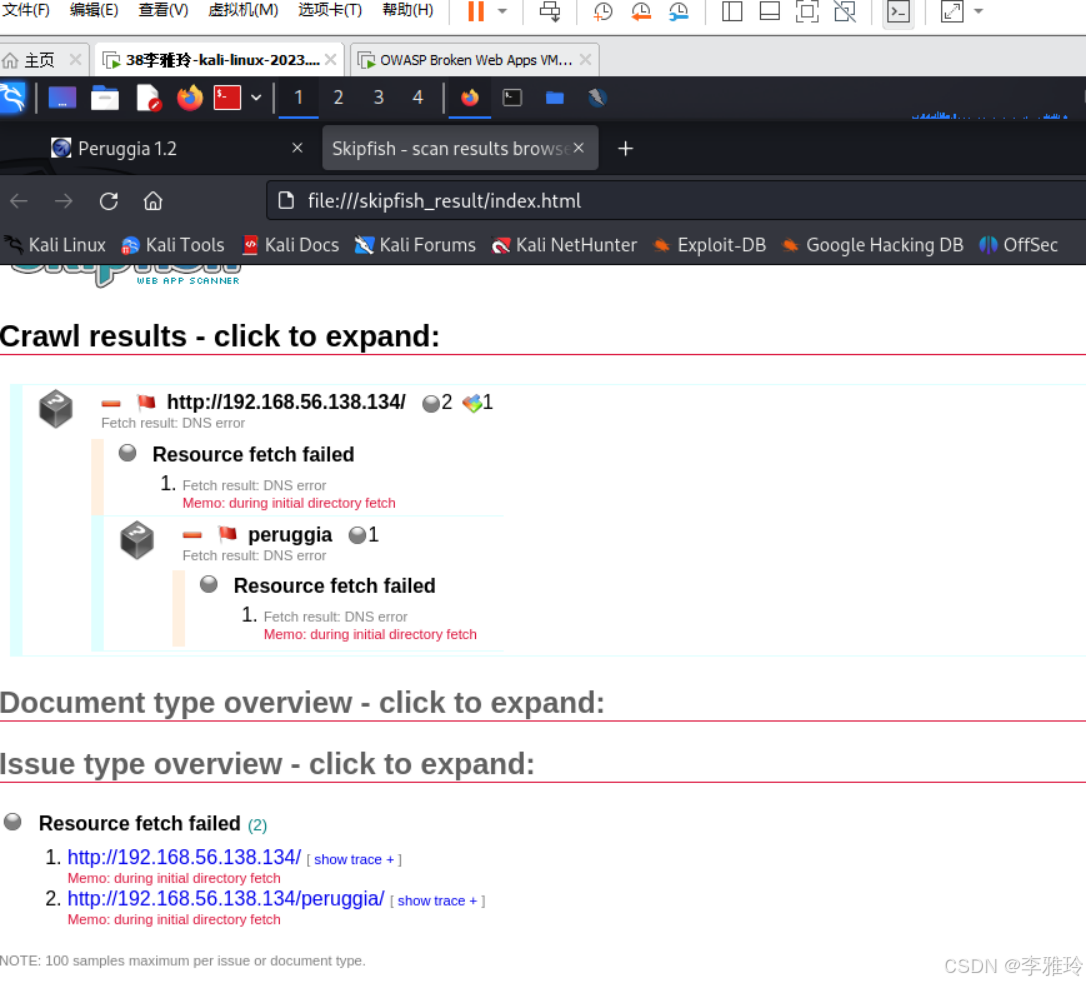The height and width of the screenshot is (983, 1087).
Task: Show trace for http://192.168.56.138.134/ entry
Action: 354,860
